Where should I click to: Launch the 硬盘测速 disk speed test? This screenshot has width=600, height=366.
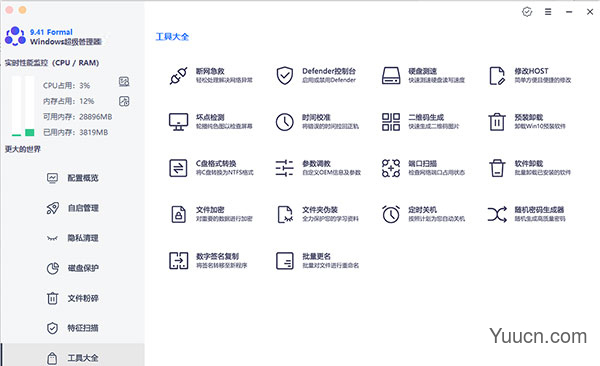click(423, 75)
